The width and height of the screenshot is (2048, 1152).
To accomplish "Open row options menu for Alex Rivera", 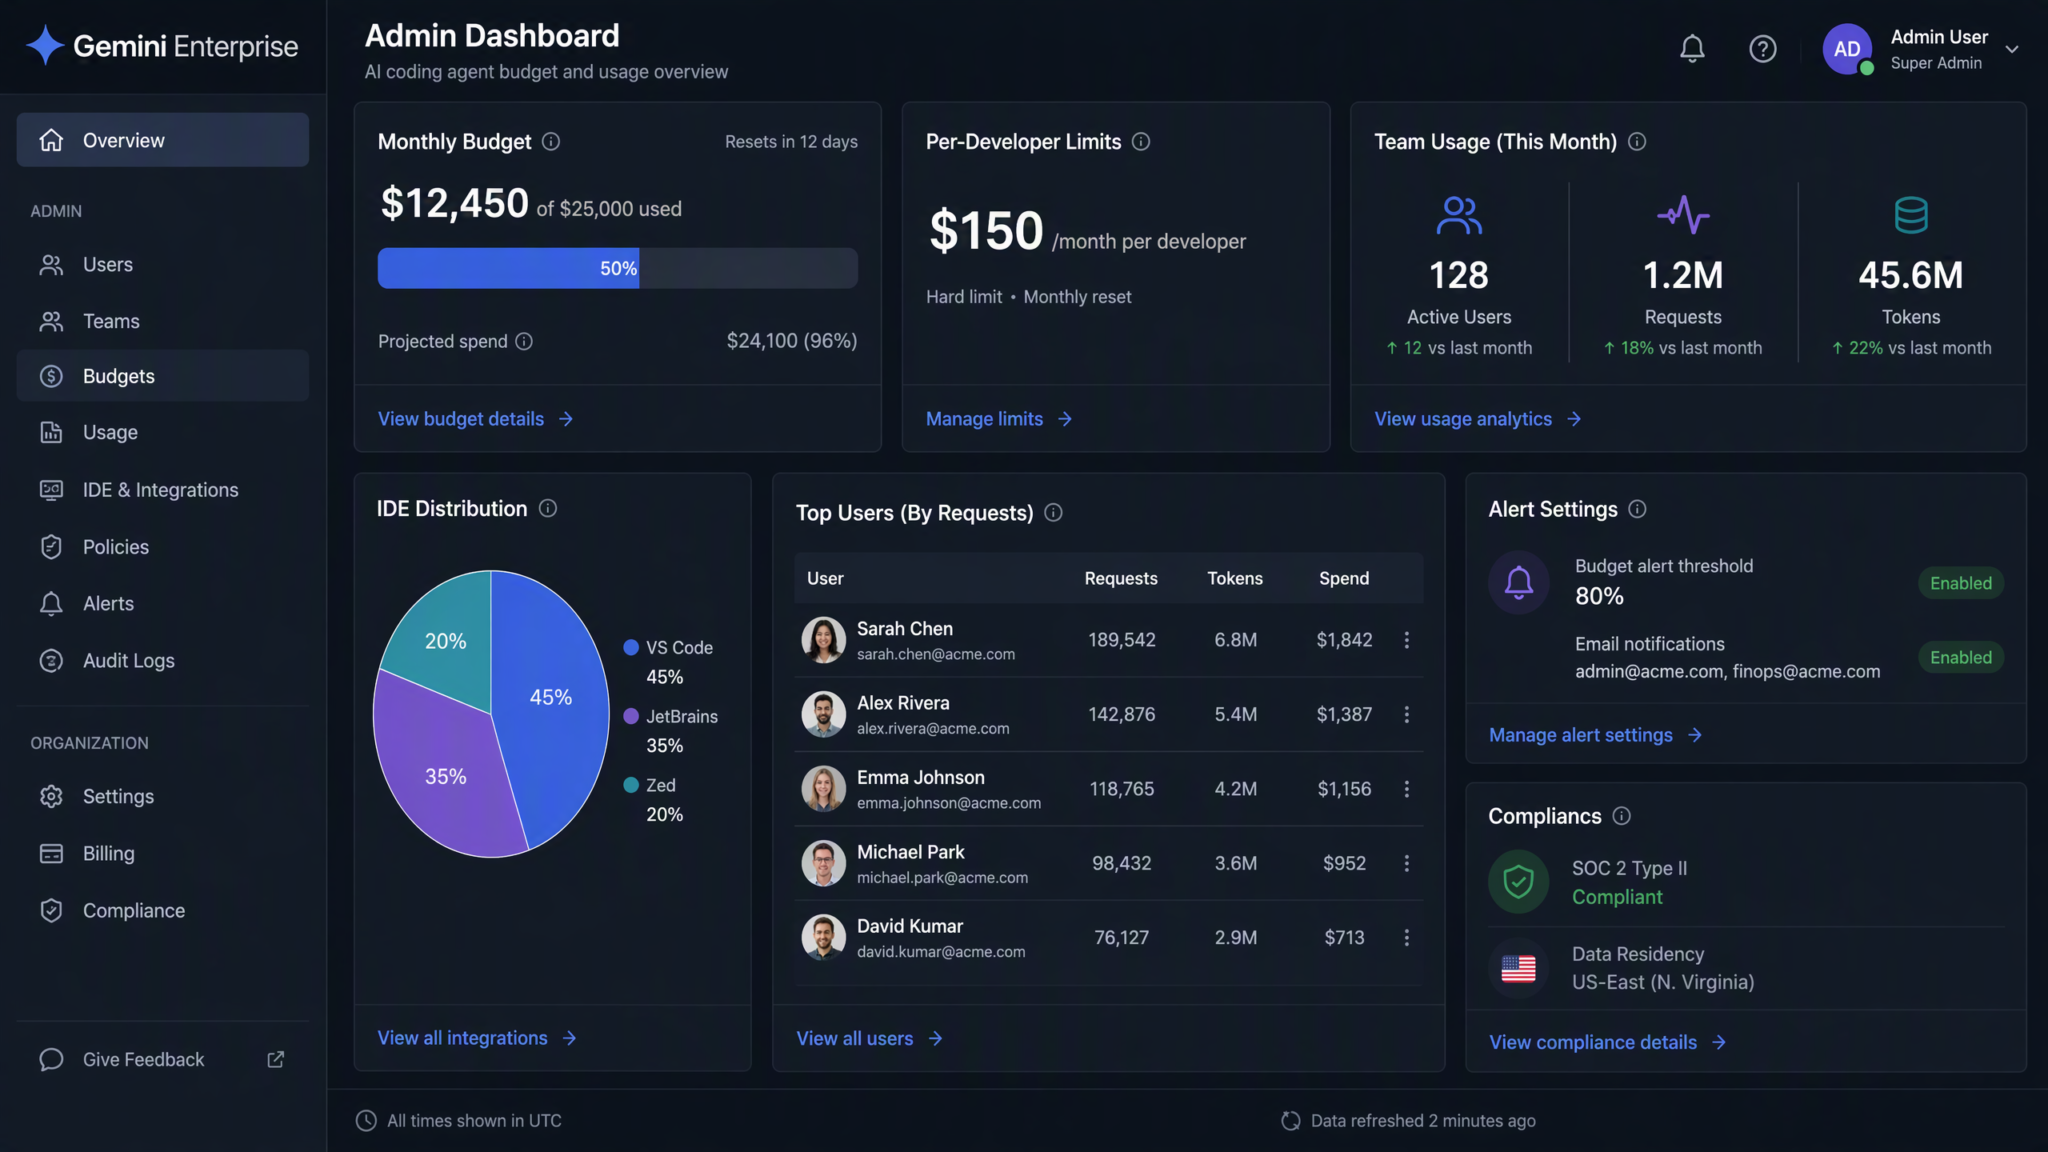I will [x=1407, y=714].
